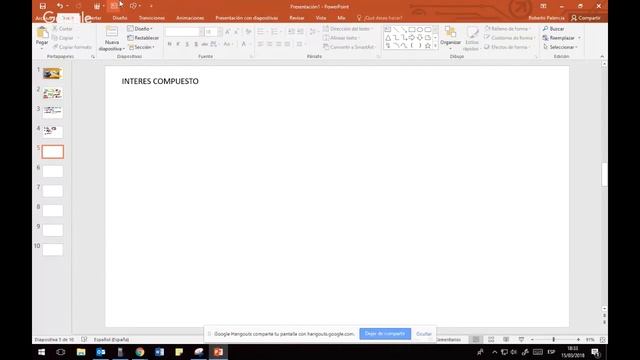640x360 pixels.
Task: Click the Undo arrow icon
Action: tap(60, 6)
